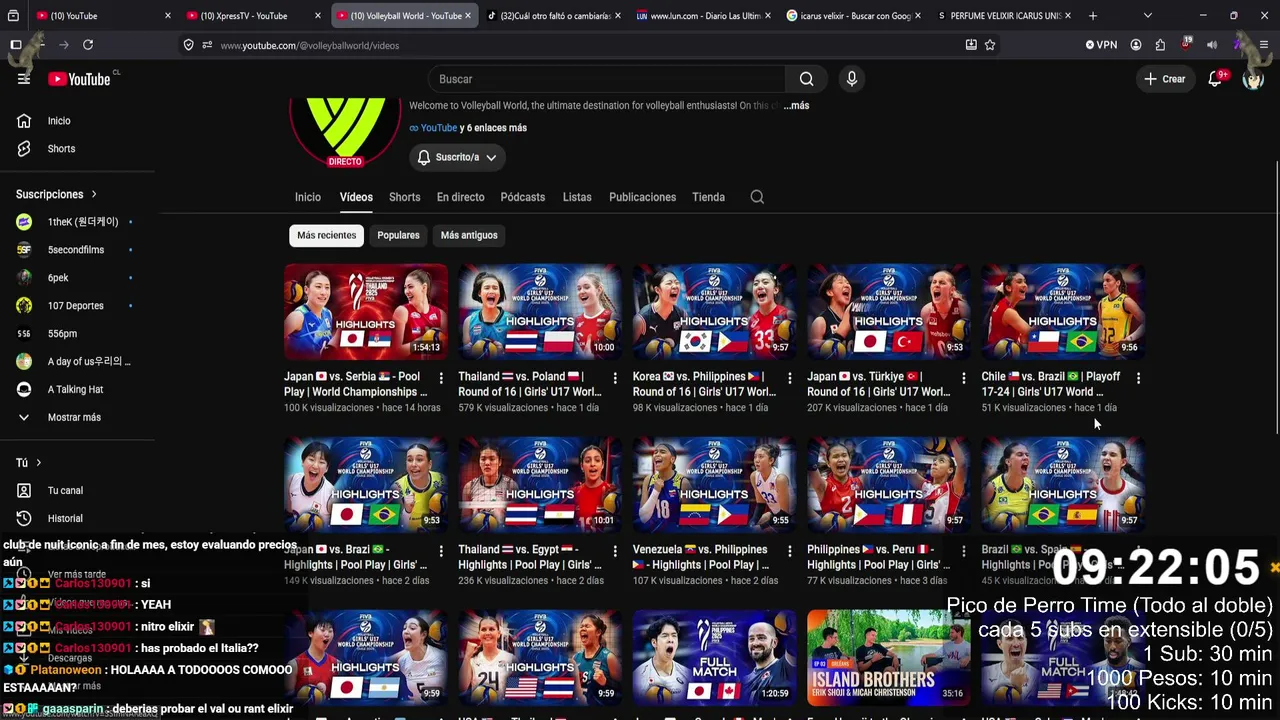The image size is (1280, 720).
Task: Open the Volleyball World channel avatar
Action: (344, 131)
